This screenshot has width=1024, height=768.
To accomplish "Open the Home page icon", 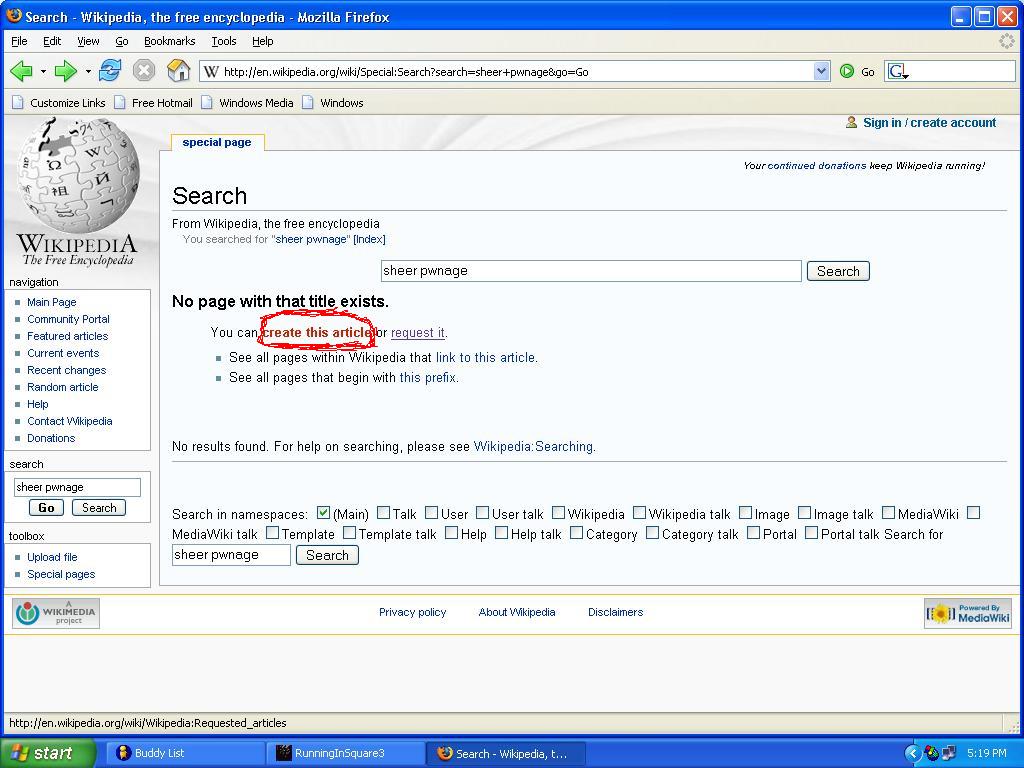I will point(178,70).
